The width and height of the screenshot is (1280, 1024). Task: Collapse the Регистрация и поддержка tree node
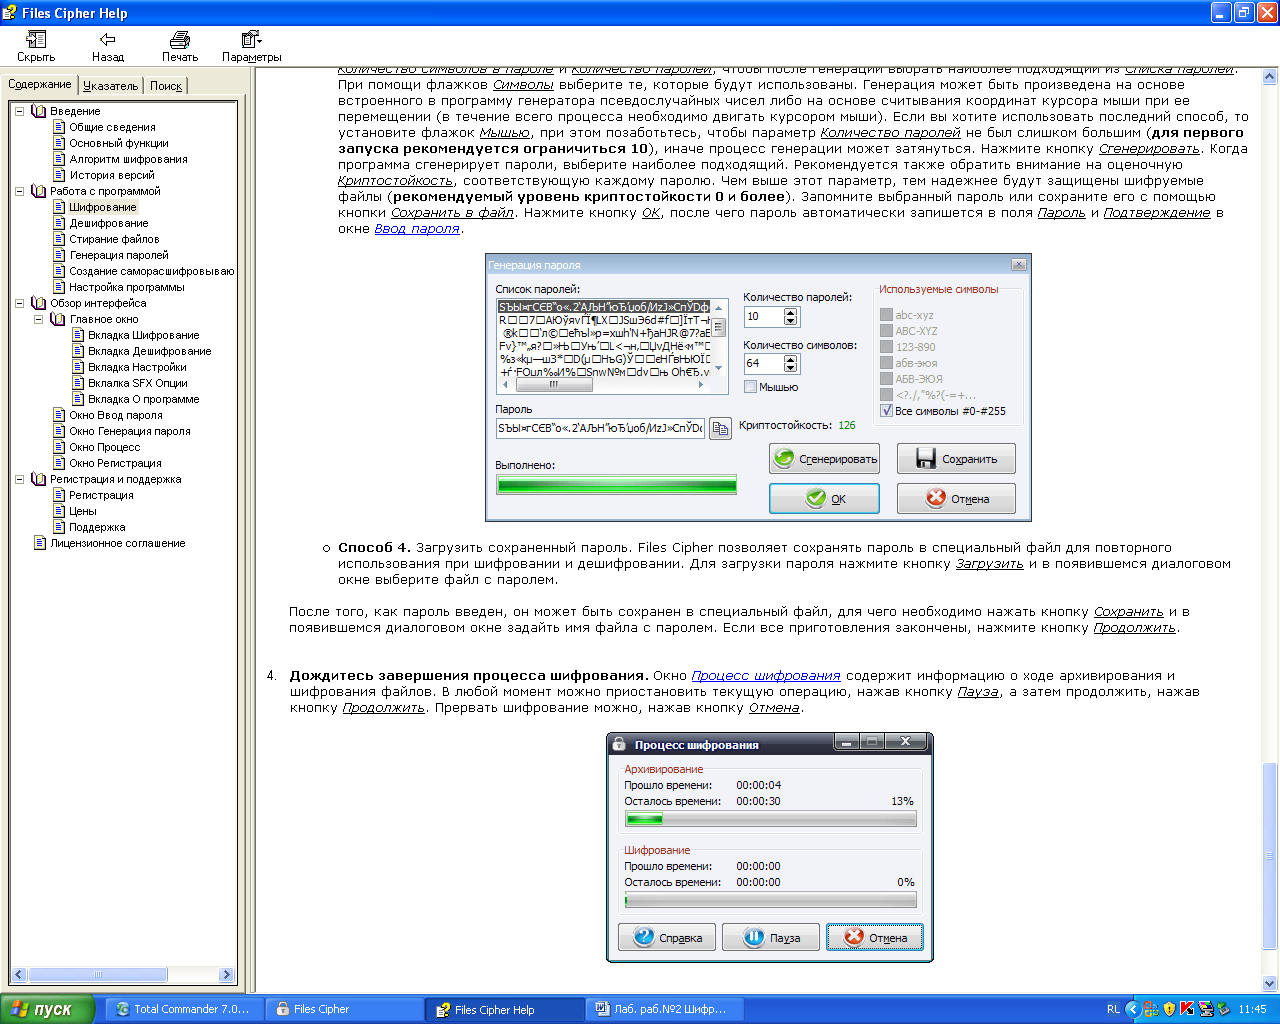point(20,479)
